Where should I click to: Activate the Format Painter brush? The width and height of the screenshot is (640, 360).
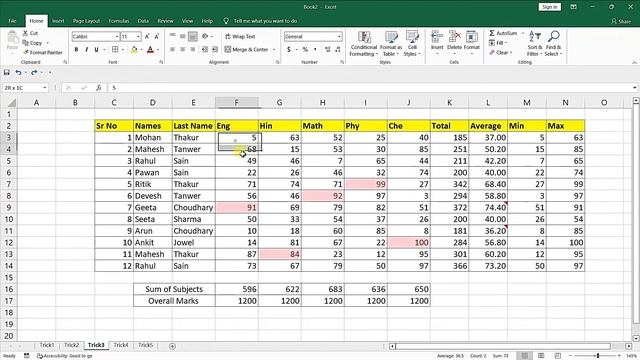[26, 53]
